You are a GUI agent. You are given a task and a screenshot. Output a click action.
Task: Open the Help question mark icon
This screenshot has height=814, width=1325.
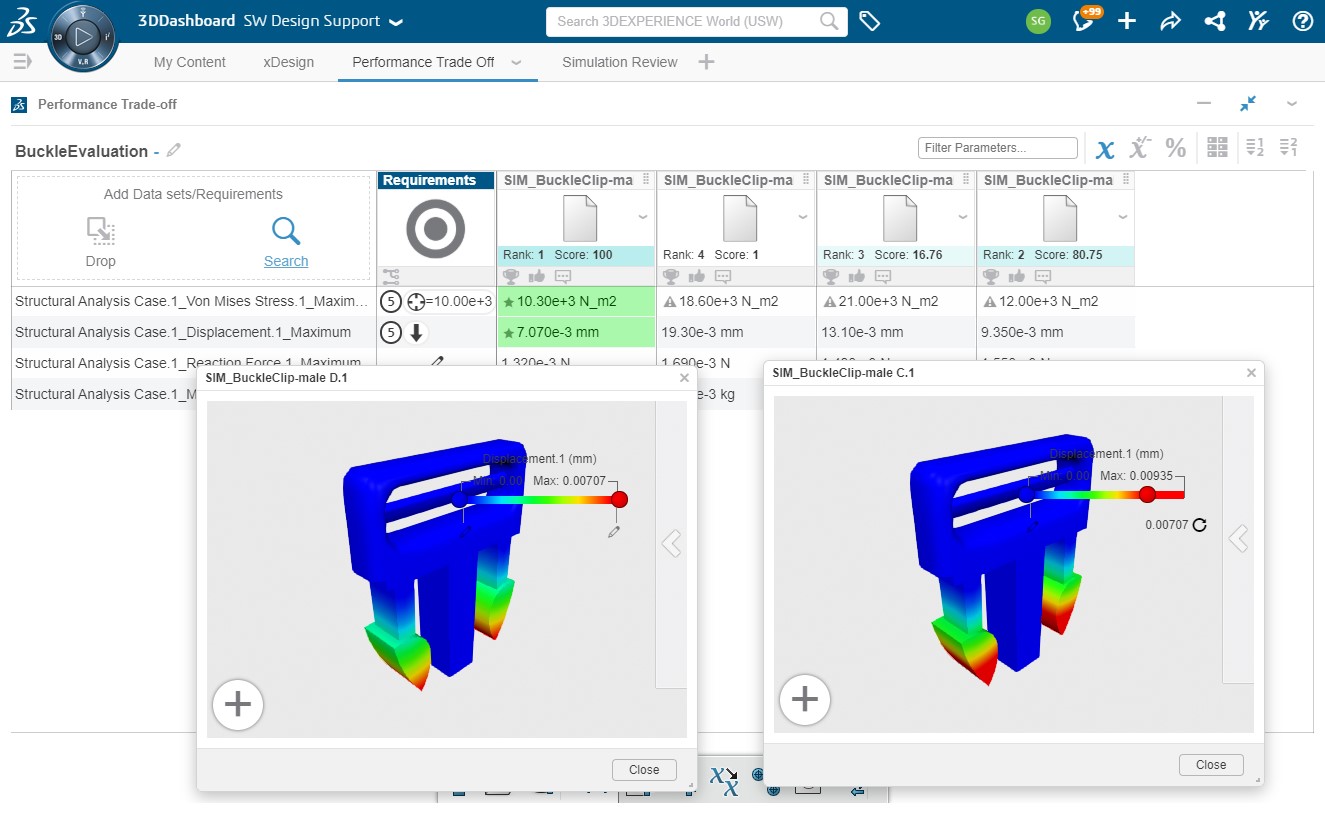(x=1302, y=21)
